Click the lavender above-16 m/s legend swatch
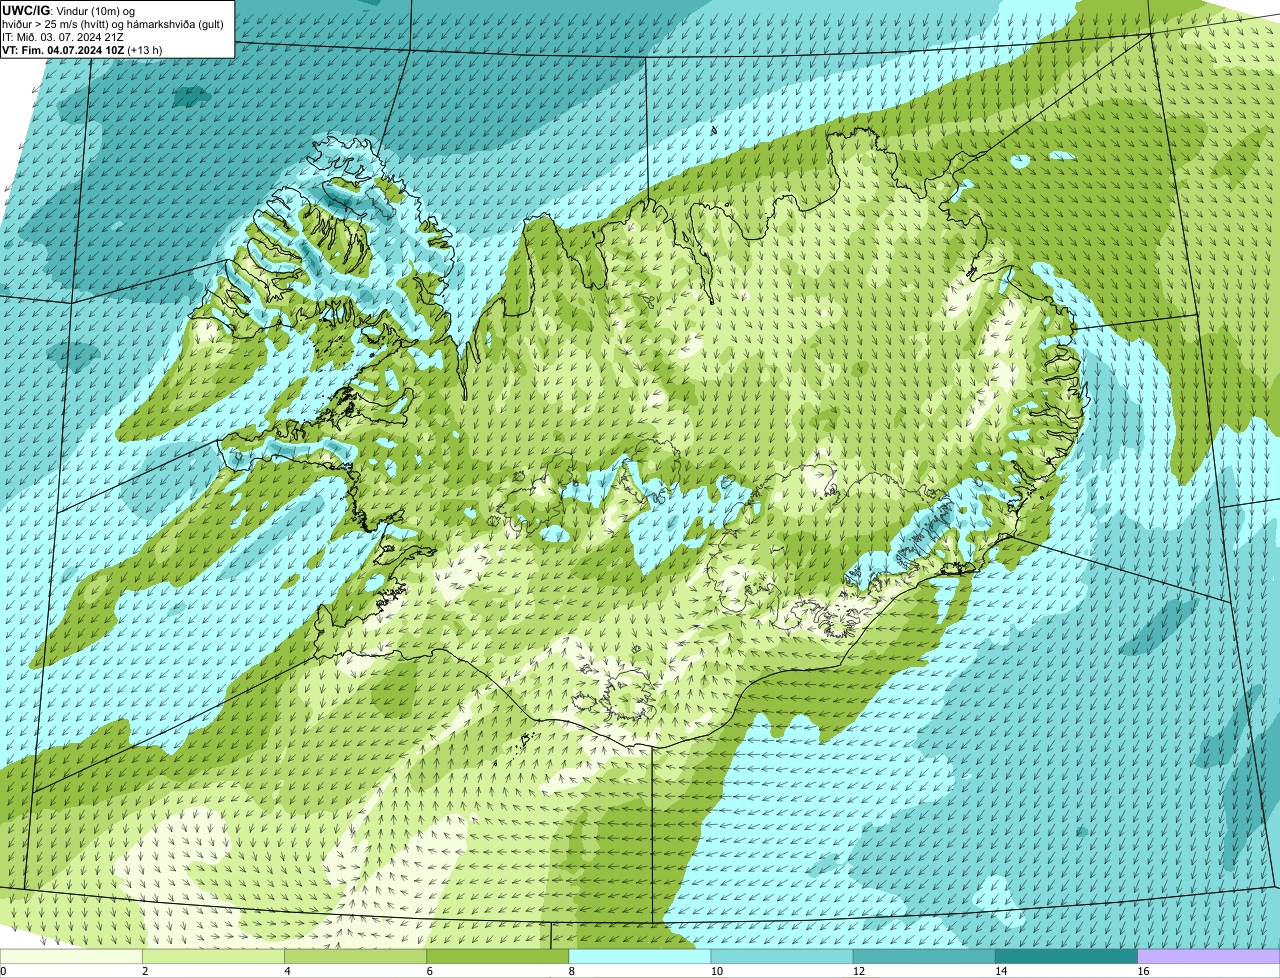This screenshot has width=1280, height=978. [x=1209, y=956]
